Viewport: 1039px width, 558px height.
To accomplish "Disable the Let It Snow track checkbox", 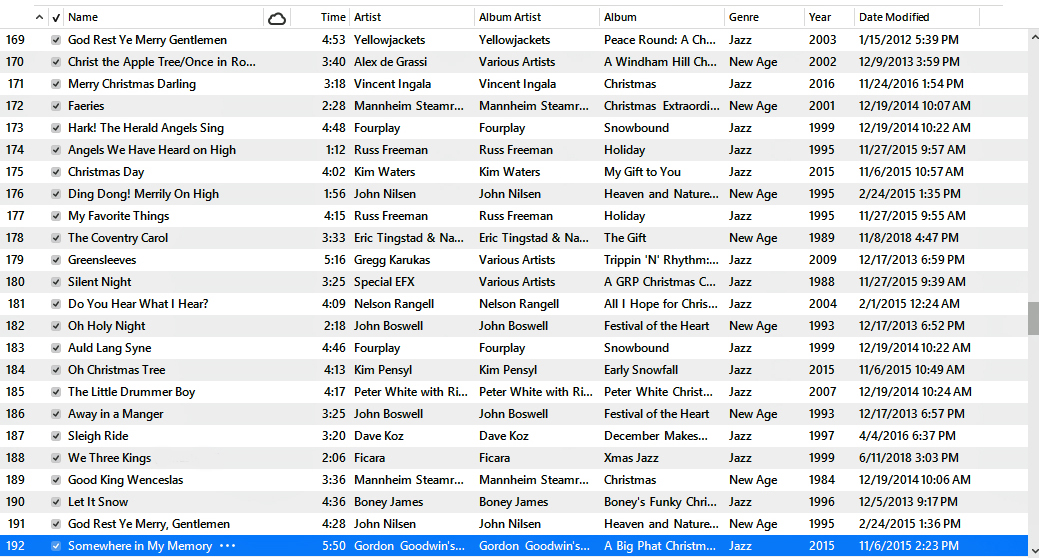I will (56, 502).
